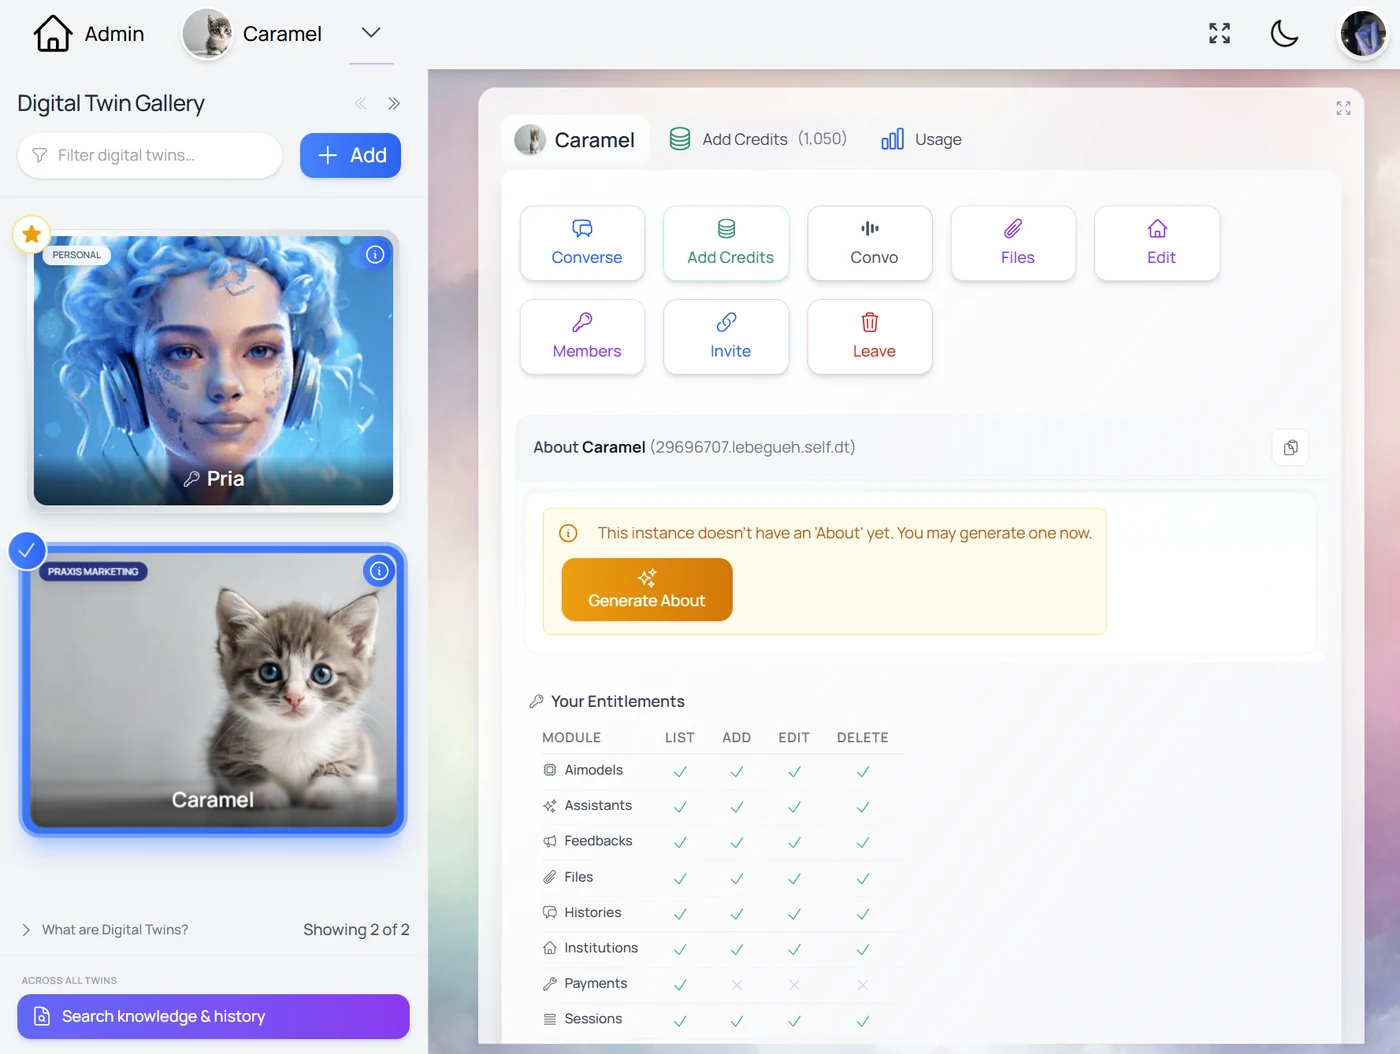Toggle fullscreen mode icon in header
This screenshot has height=1054, width=1400.
pos(1219,33)
